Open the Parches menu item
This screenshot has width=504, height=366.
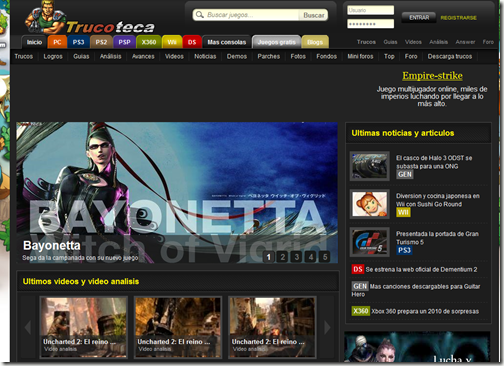(x=268, y=56)
